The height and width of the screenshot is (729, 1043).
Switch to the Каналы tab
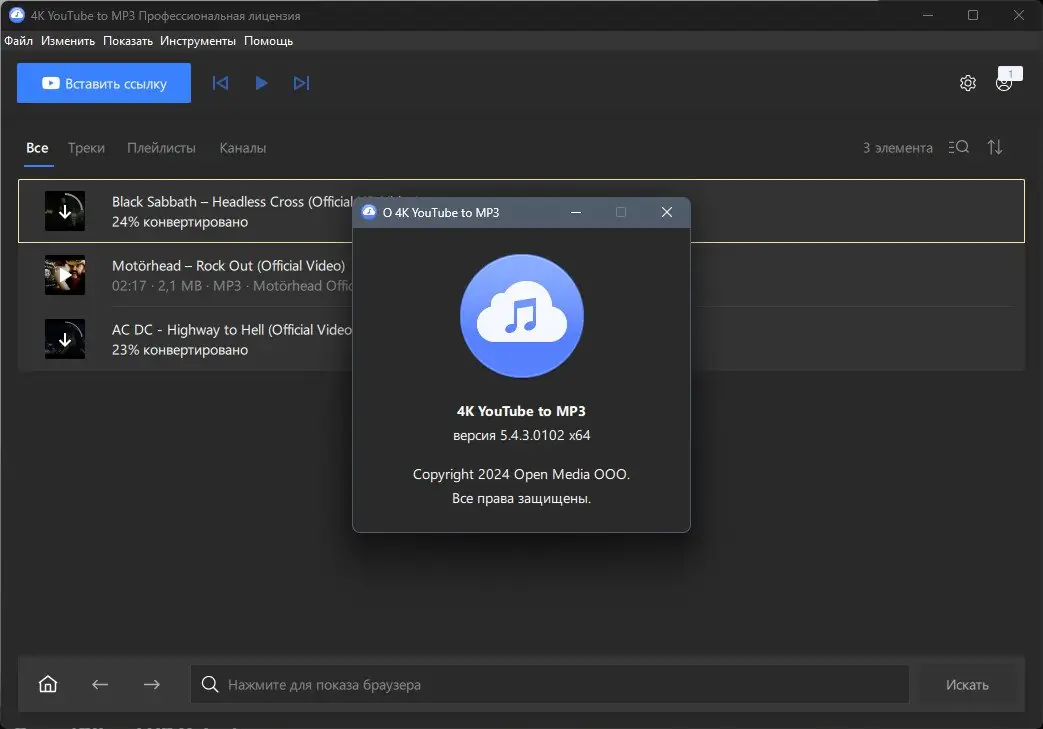pos(243,148)
